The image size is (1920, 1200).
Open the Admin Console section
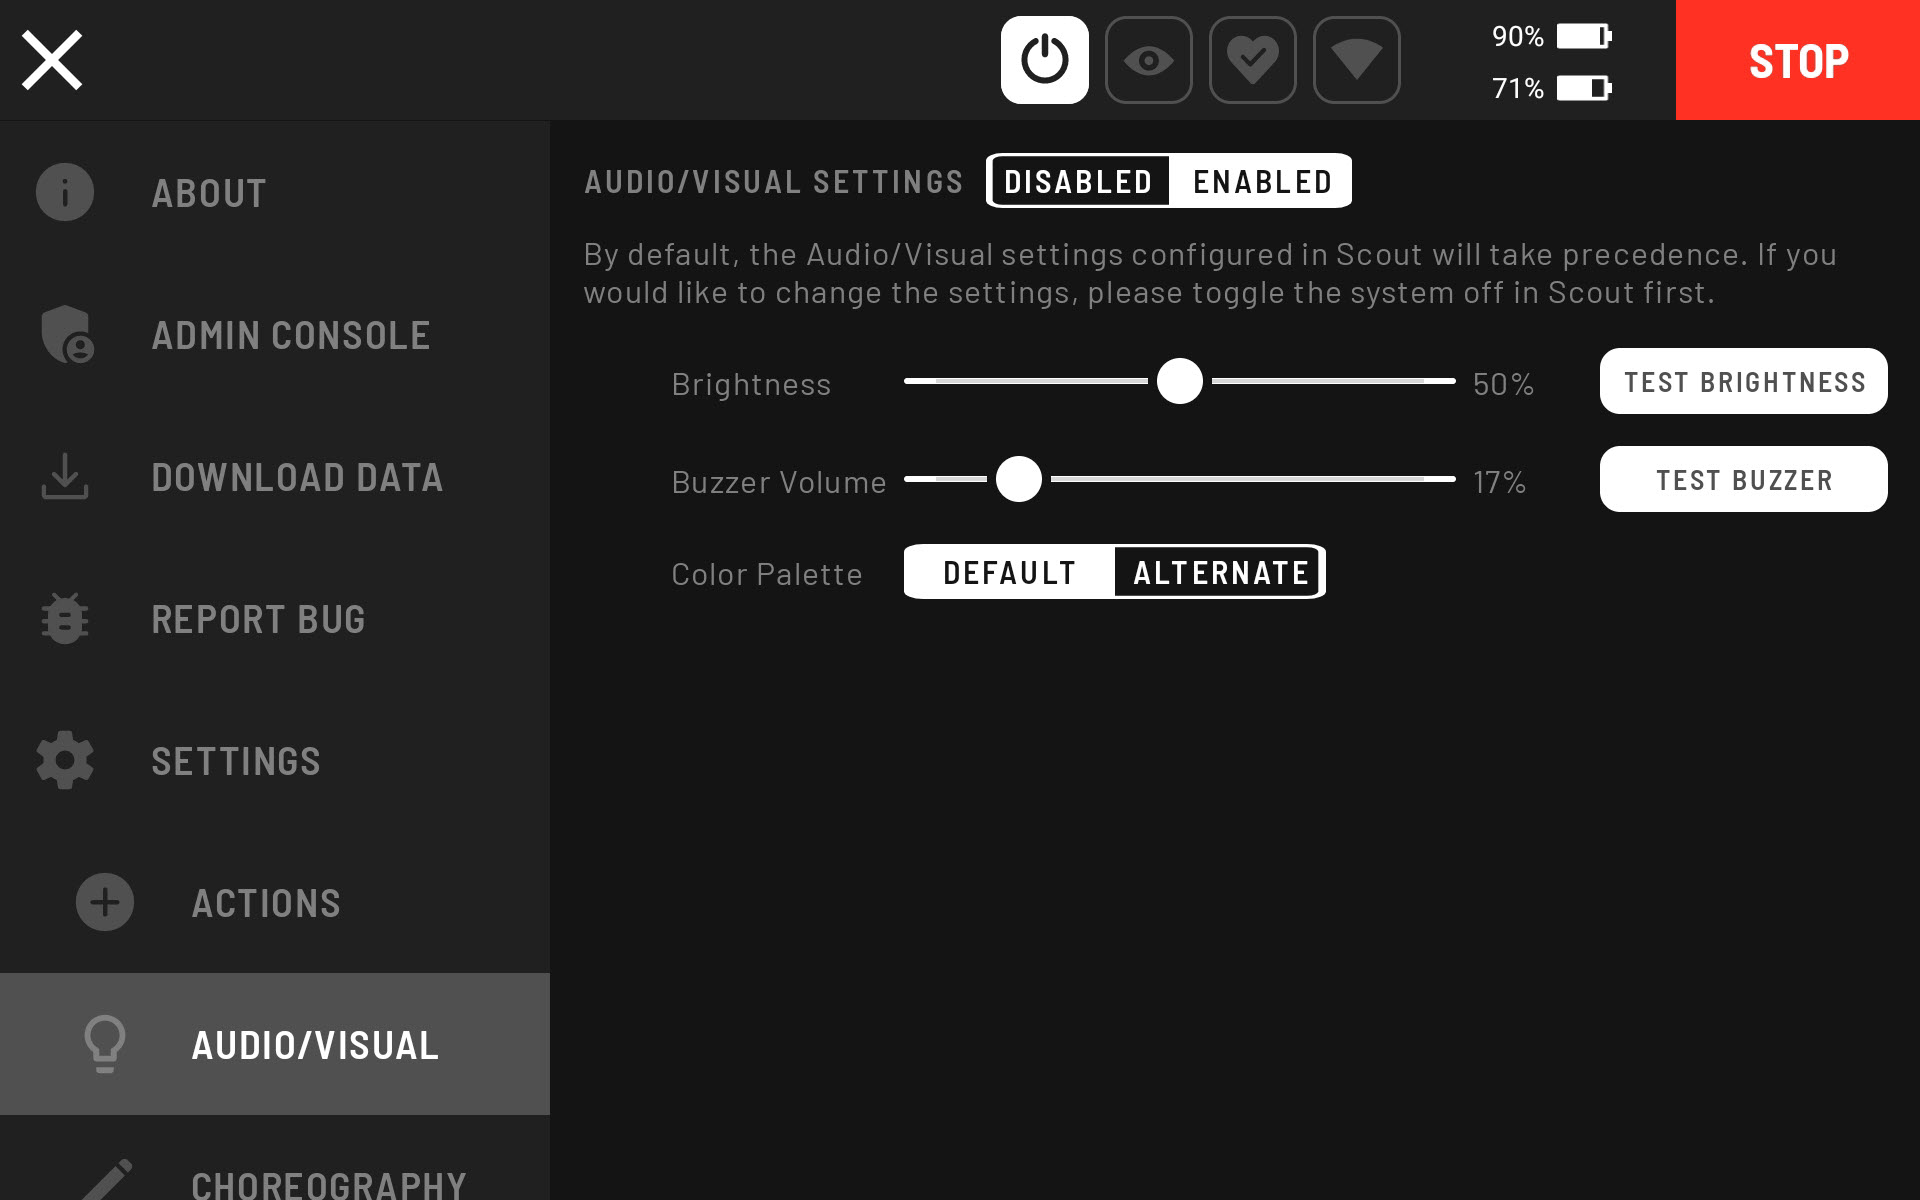point(290,335)
